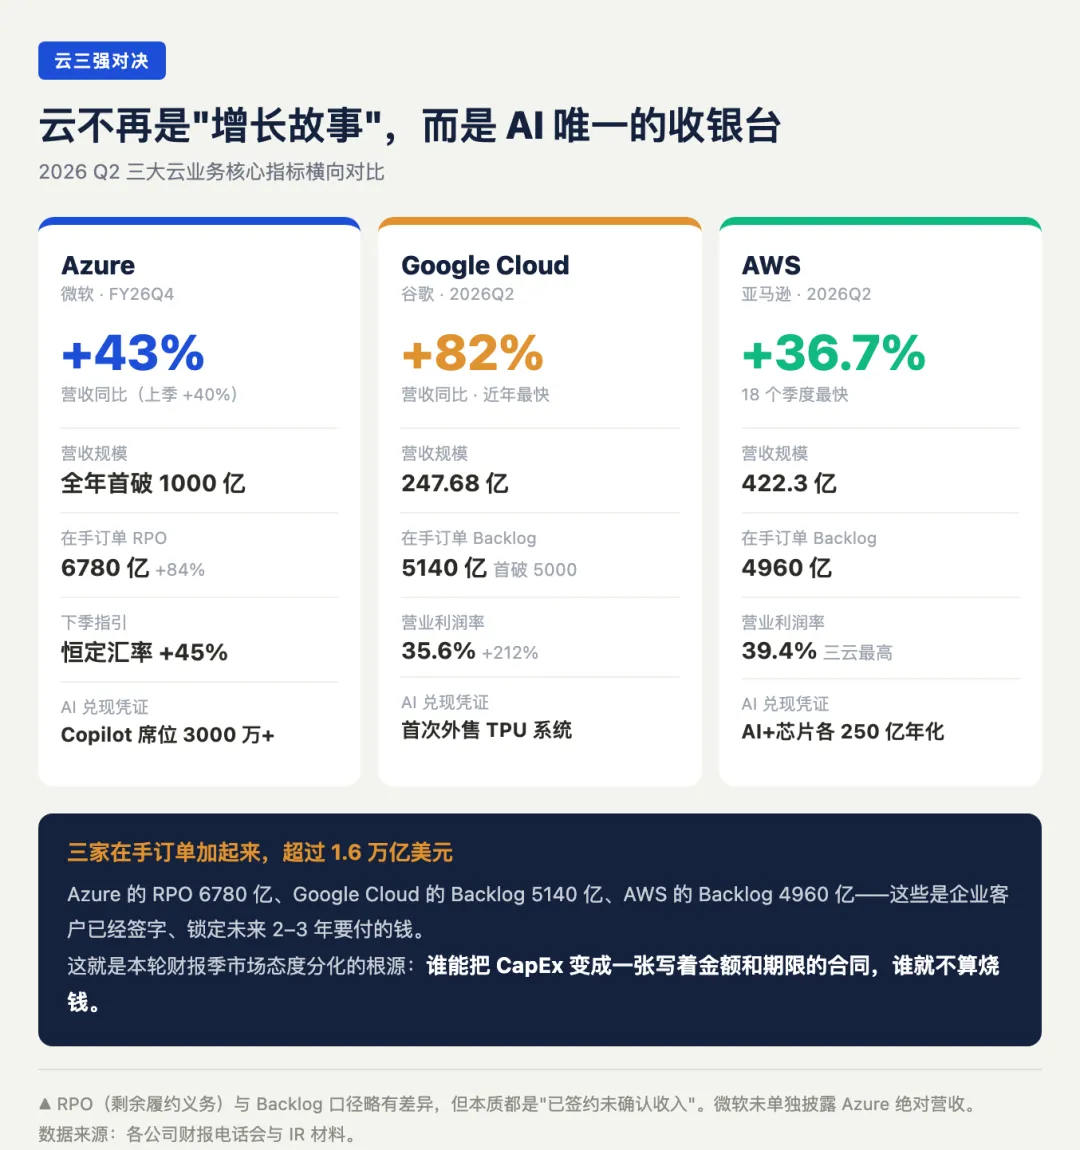This screenshot has width=1080, height=1150.
Task: Click the 39.4% operating margin value
Action: point(779,651)
